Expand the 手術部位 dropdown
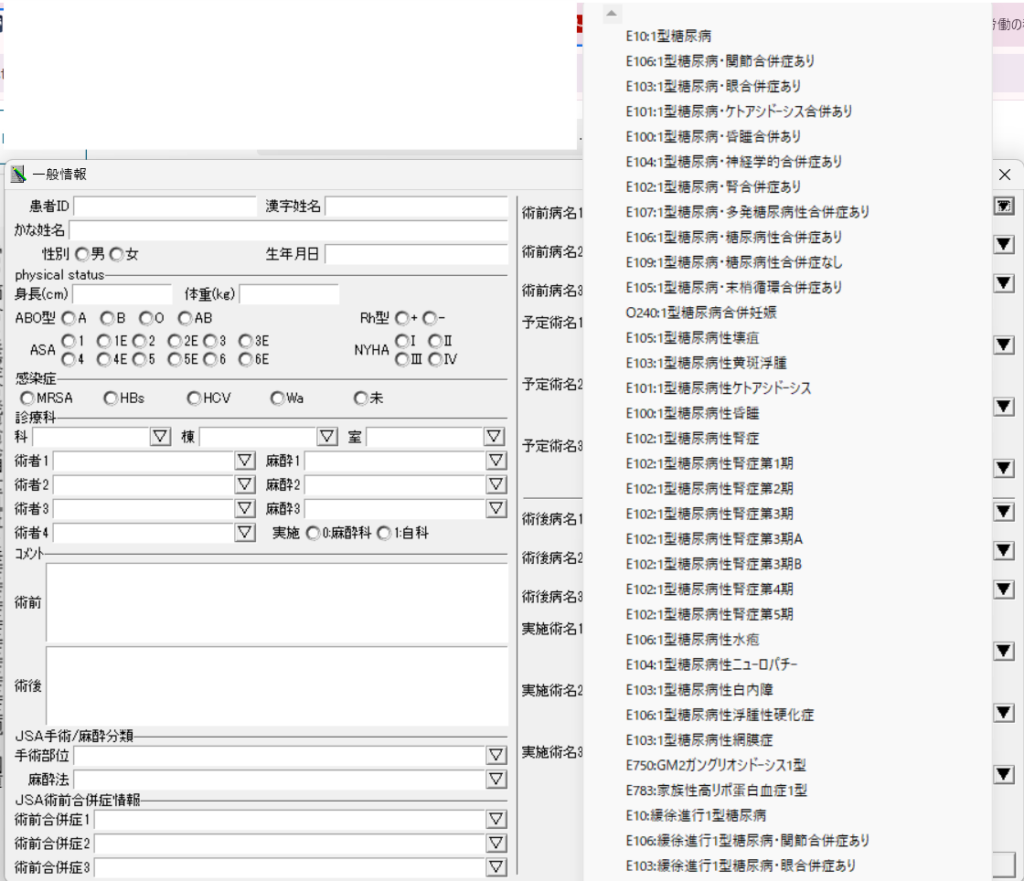Viewport: 1024px width, 881px height. 495,755
